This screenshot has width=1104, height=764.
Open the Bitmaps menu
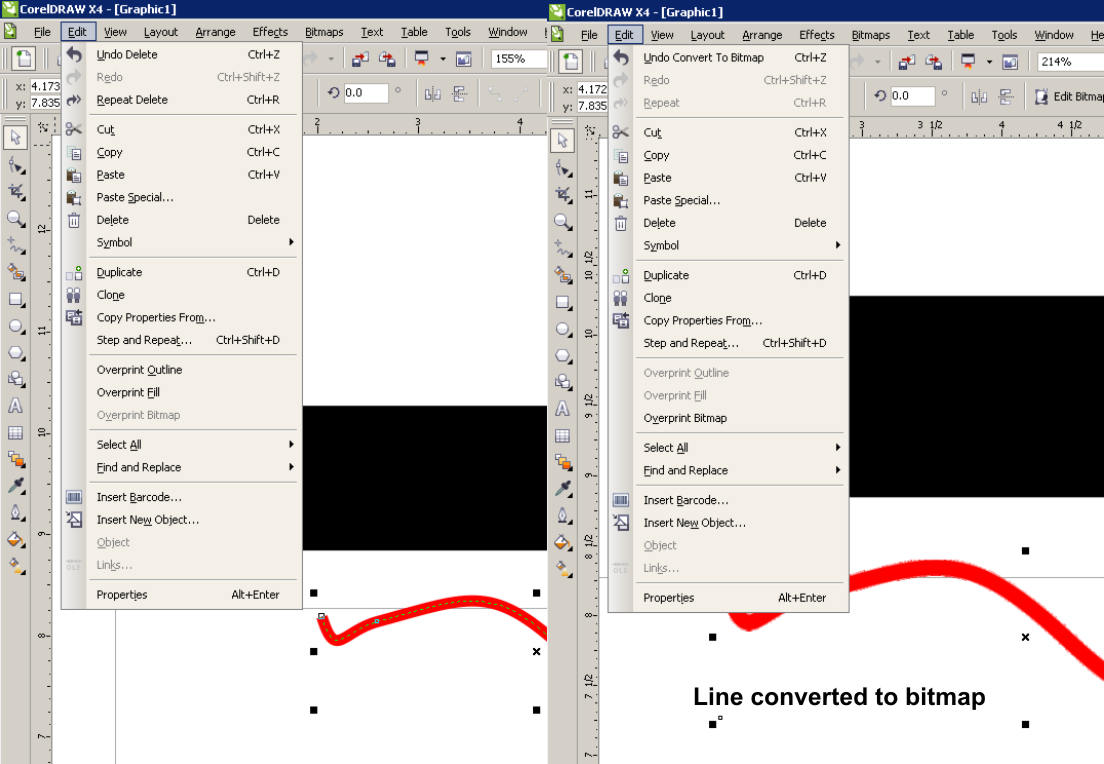click(x=324, y=31)
